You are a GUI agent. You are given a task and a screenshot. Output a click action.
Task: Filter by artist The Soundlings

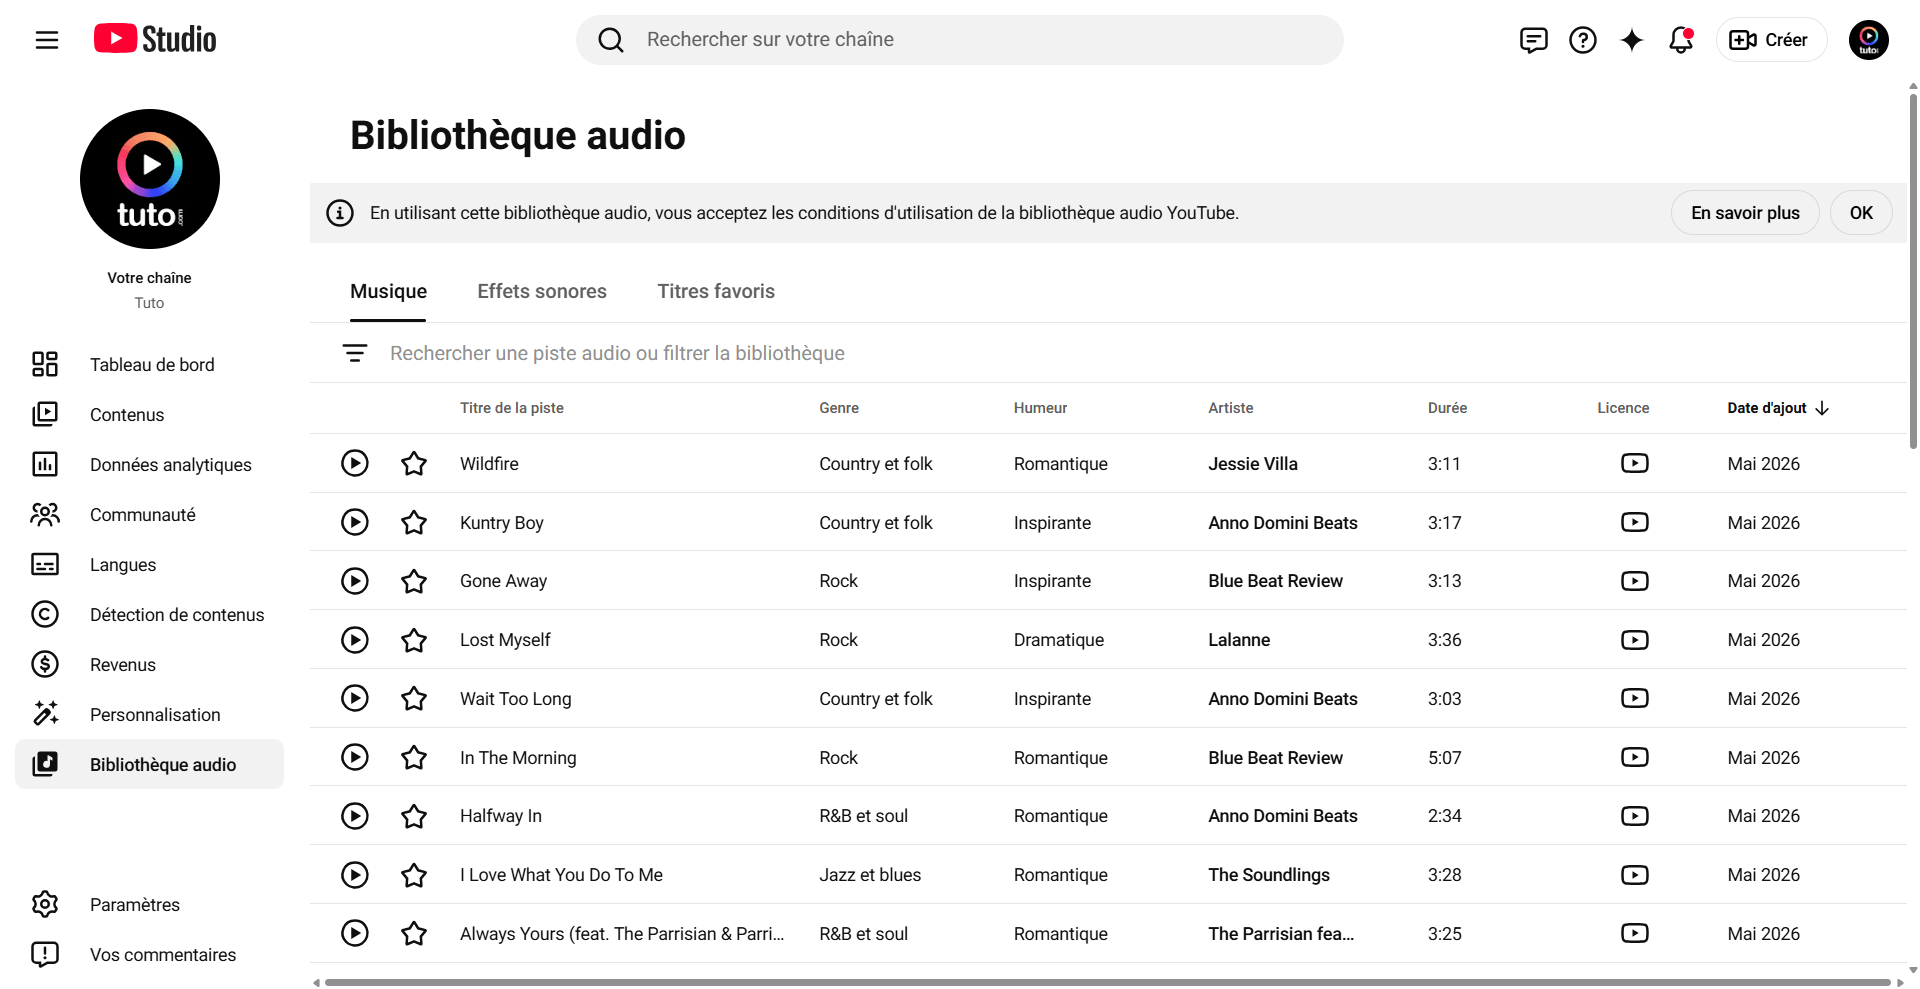(1269, 875)
